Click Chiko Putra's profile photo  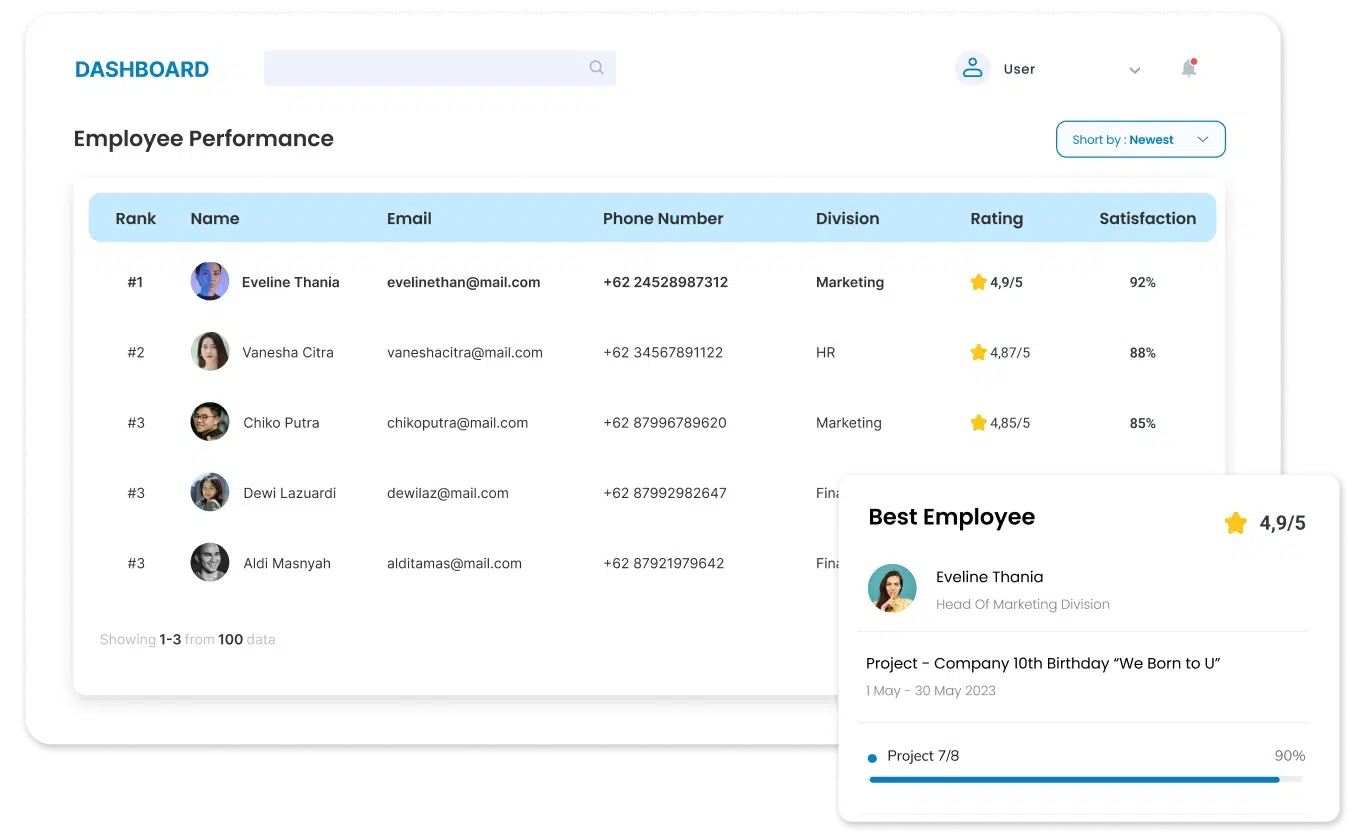click(x=210, y=423)
